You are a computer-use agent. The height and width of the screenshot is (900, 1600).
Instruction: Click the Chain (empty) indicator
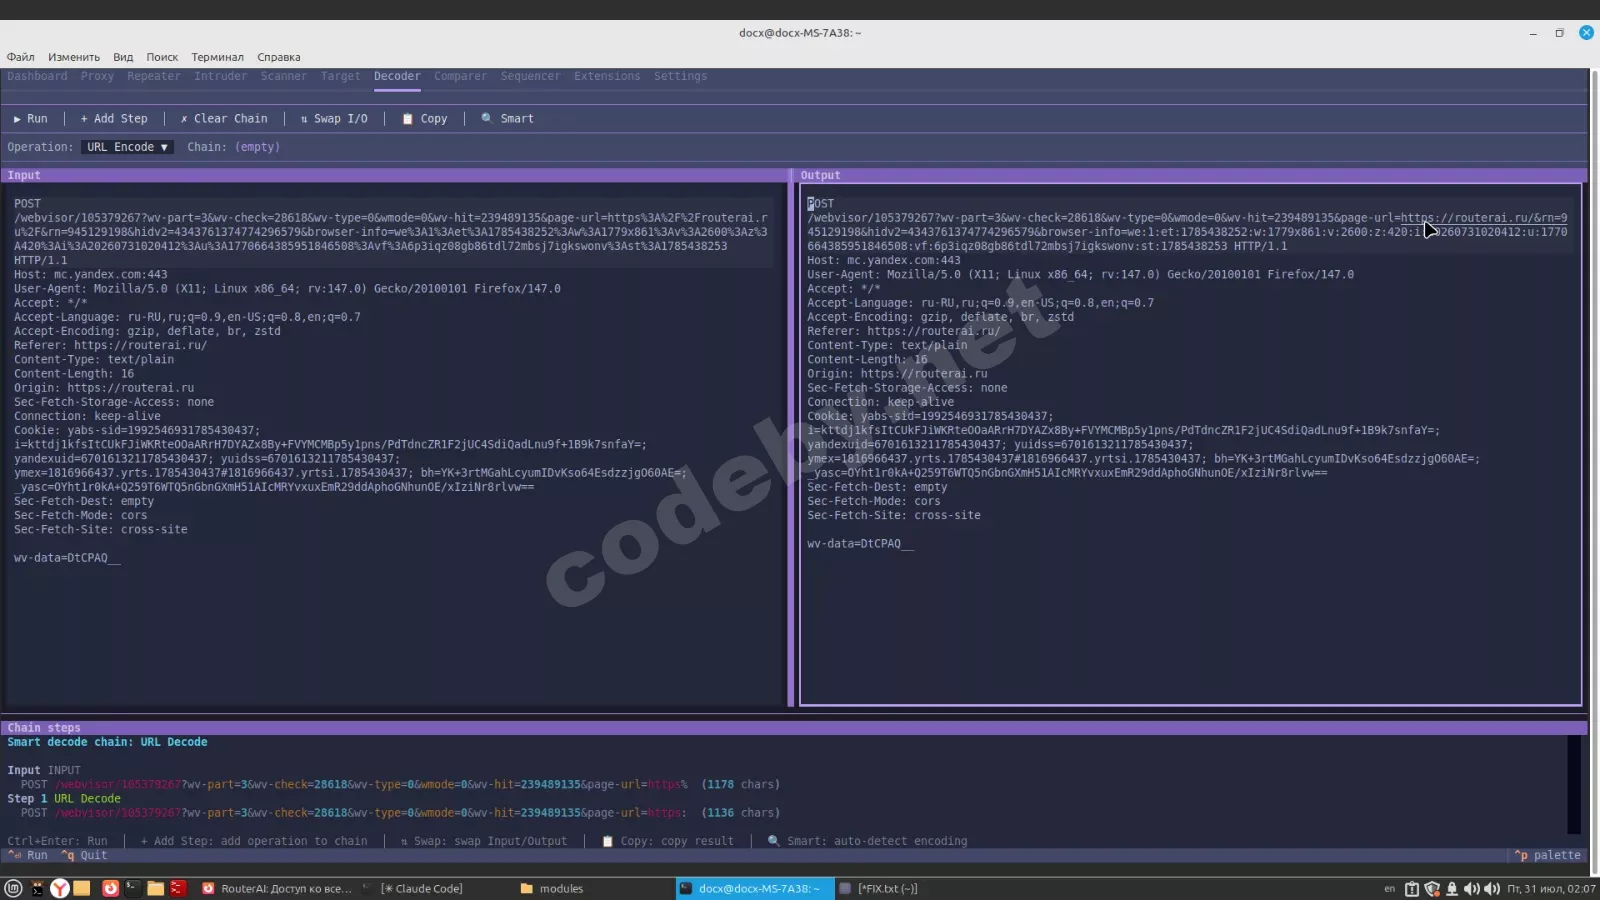point(234,147)
